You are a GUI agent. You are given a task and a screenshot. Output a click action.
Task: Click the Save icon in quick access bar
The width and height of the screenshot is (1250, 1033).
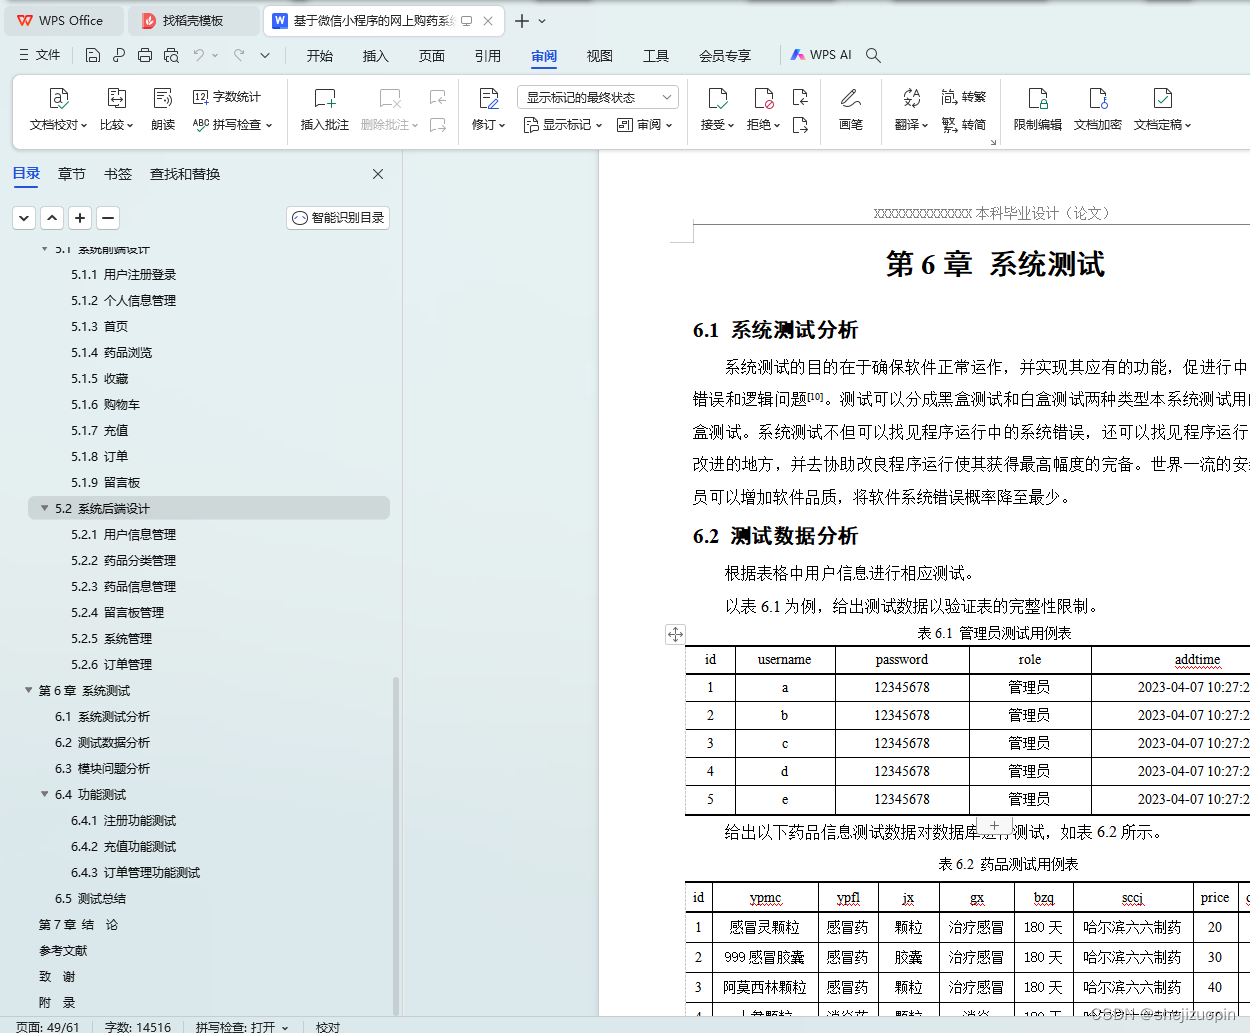pyautogui.click(x=93, y=55)
